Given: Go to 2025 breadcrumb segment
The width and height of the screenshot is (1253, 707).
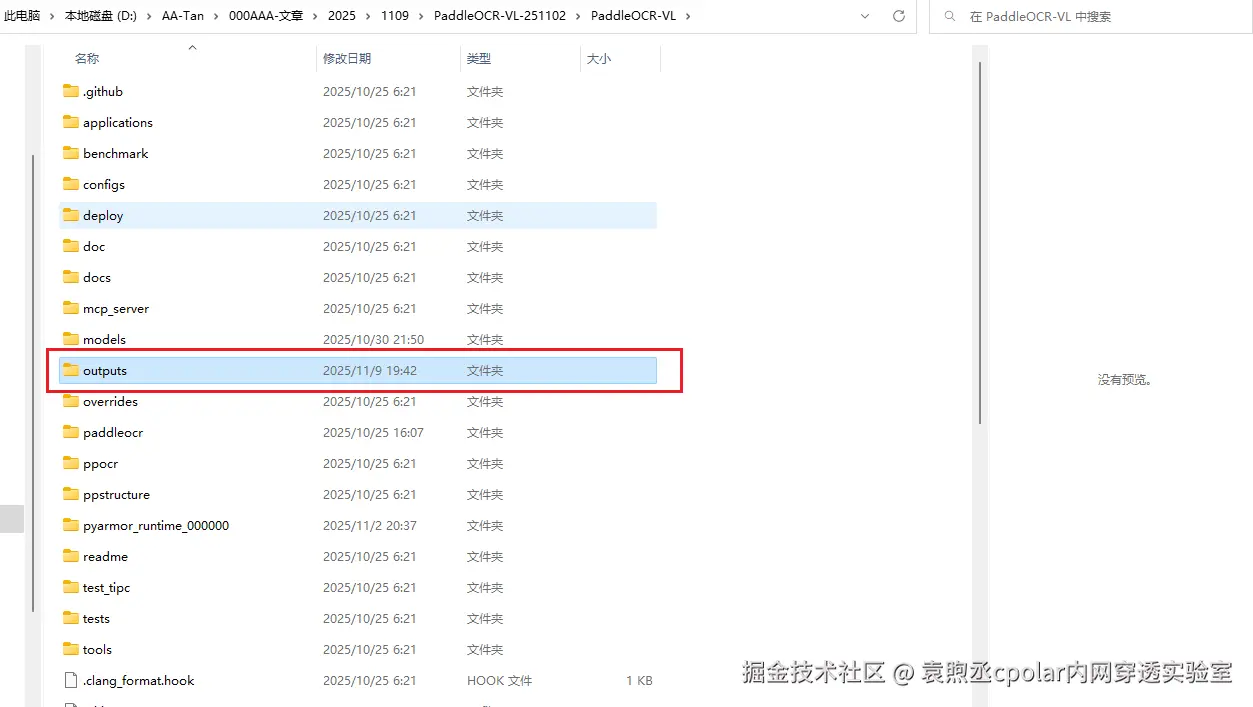Looking at the screenshot, I should (x=341, y=16).
